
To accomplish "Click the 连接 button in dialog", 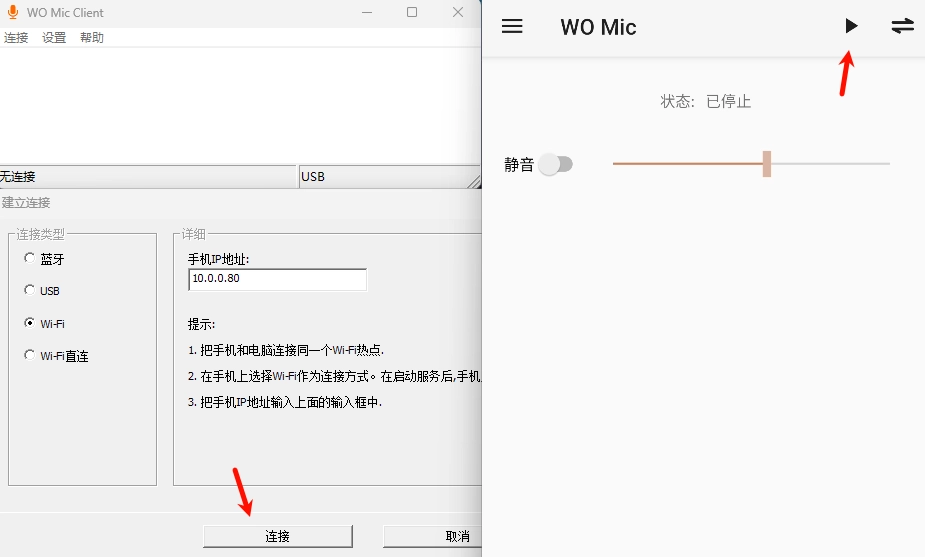I will [x=278, y=536].
